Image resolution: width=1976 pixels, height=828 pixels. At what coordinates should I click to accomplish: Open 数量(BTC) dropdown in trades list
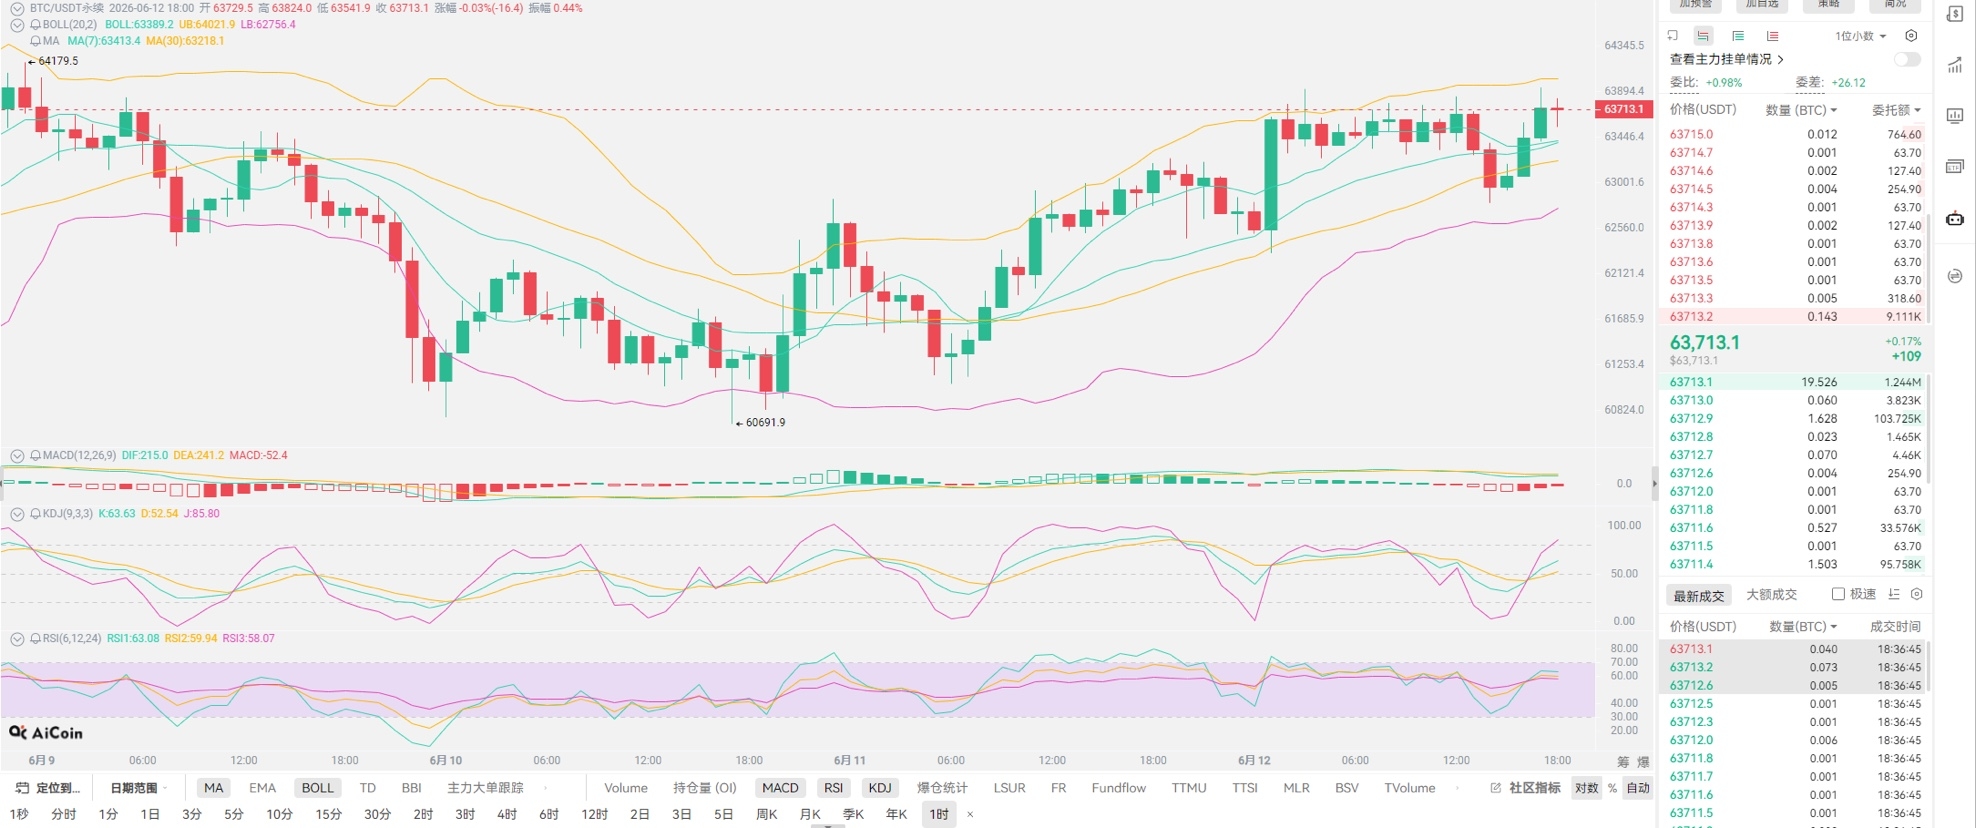[x=1803, y=627]
